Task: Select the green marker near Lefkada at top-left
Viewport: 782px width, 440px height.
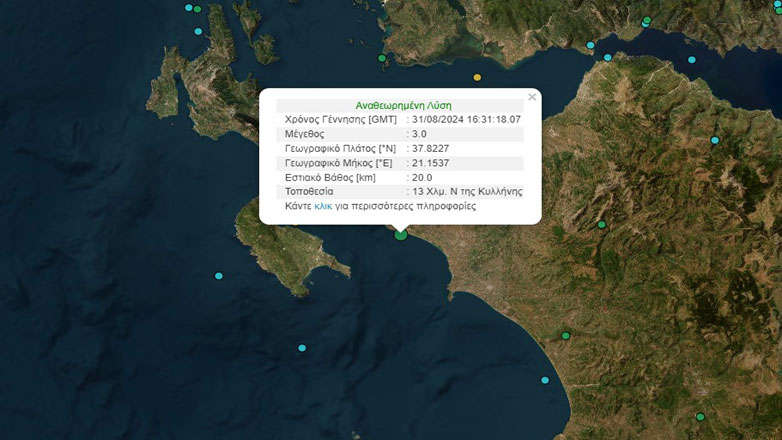Action: (198, 9)
